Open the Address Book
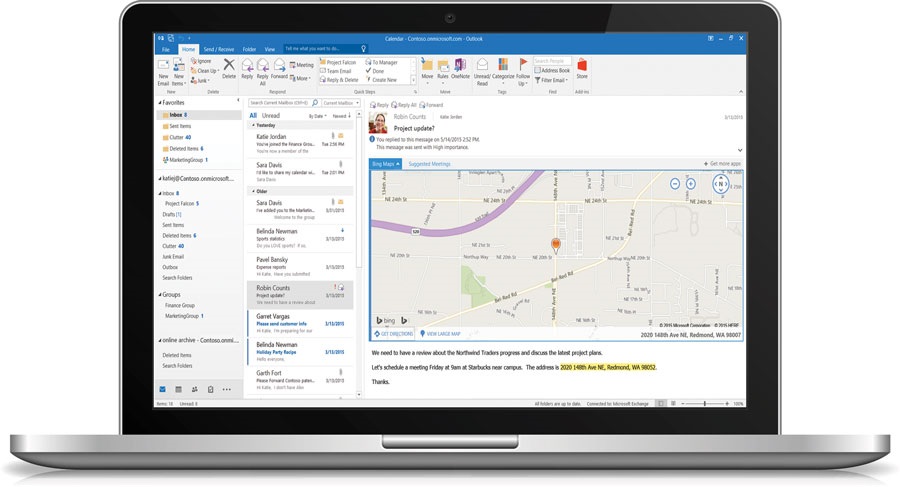The height and width of the screenshot is (487, 900). pos(552,70)
